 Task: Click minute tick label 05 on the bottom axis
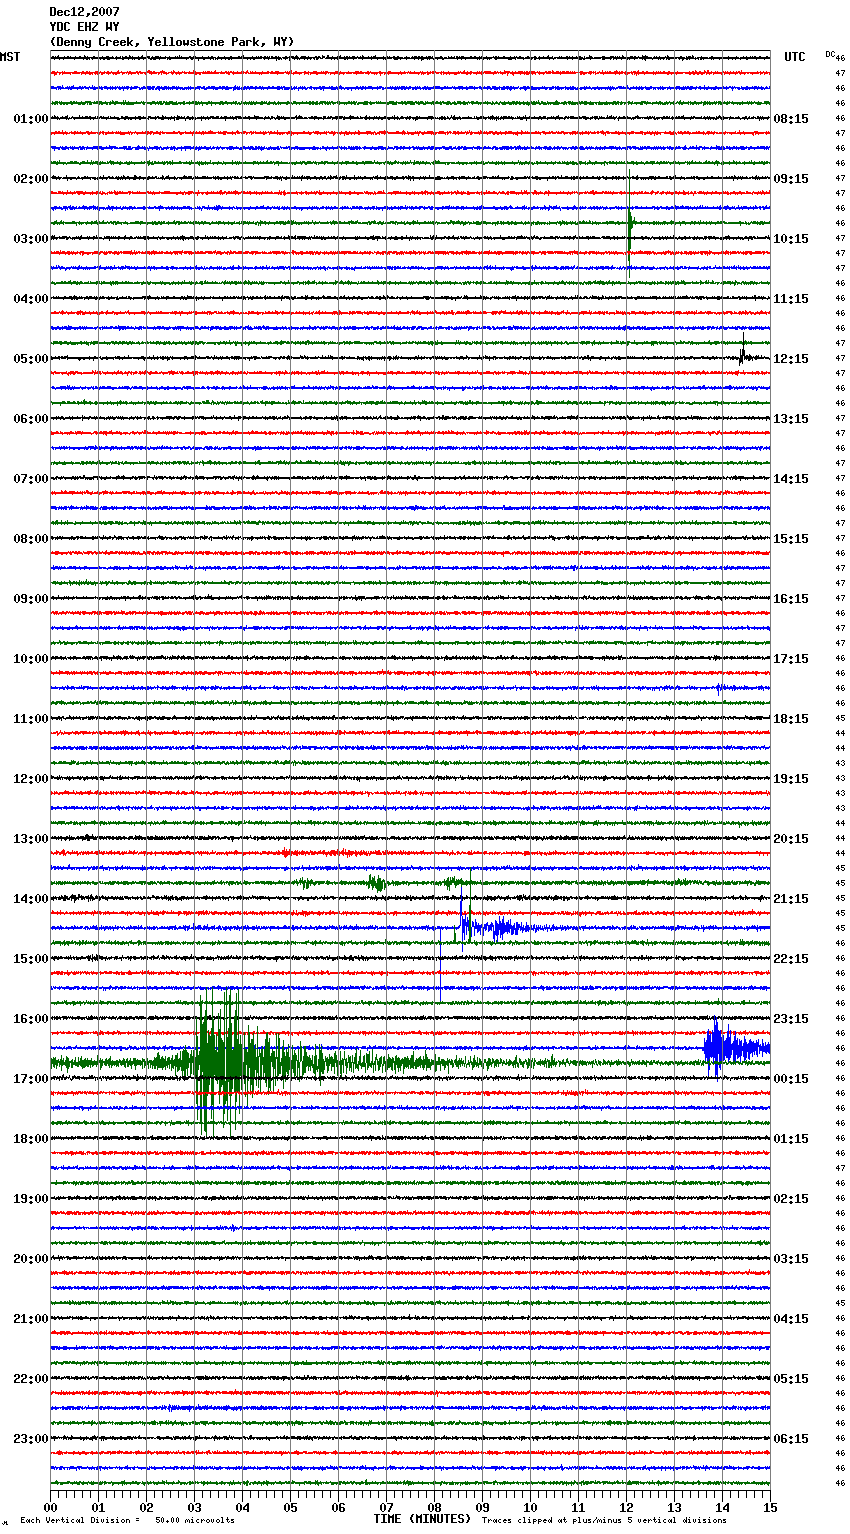point(290,1507)
